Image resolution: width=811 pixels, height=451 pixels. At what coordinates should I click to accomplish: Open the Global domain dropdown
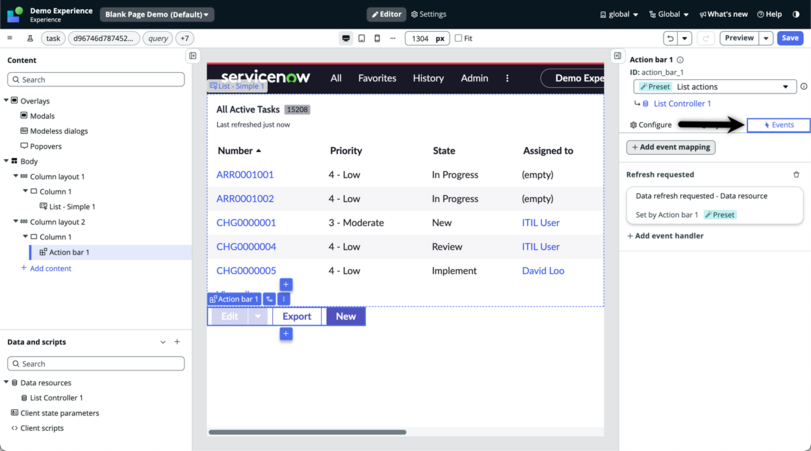669,14
